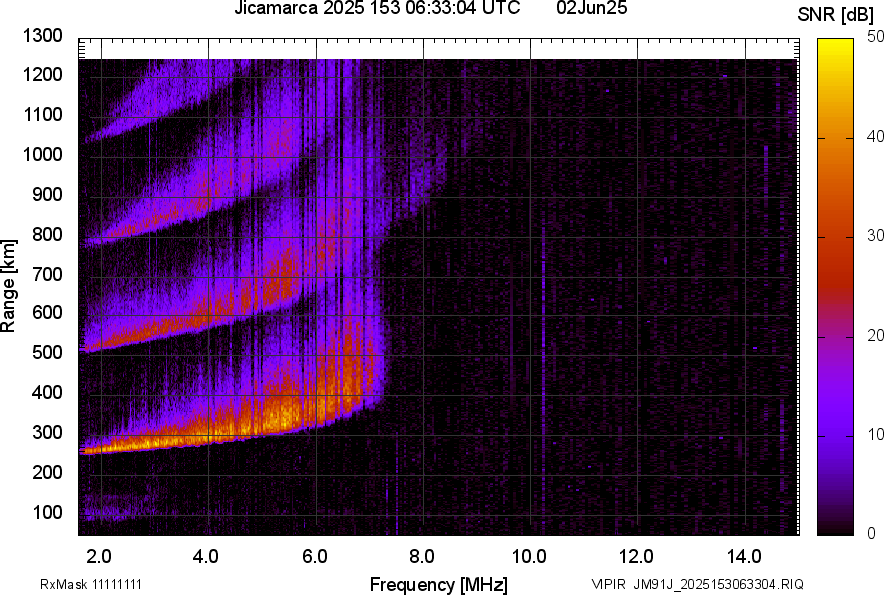The image size is (884, 595).
Task: Click the frequency tick label '4.0'
Action: point(206,557)
